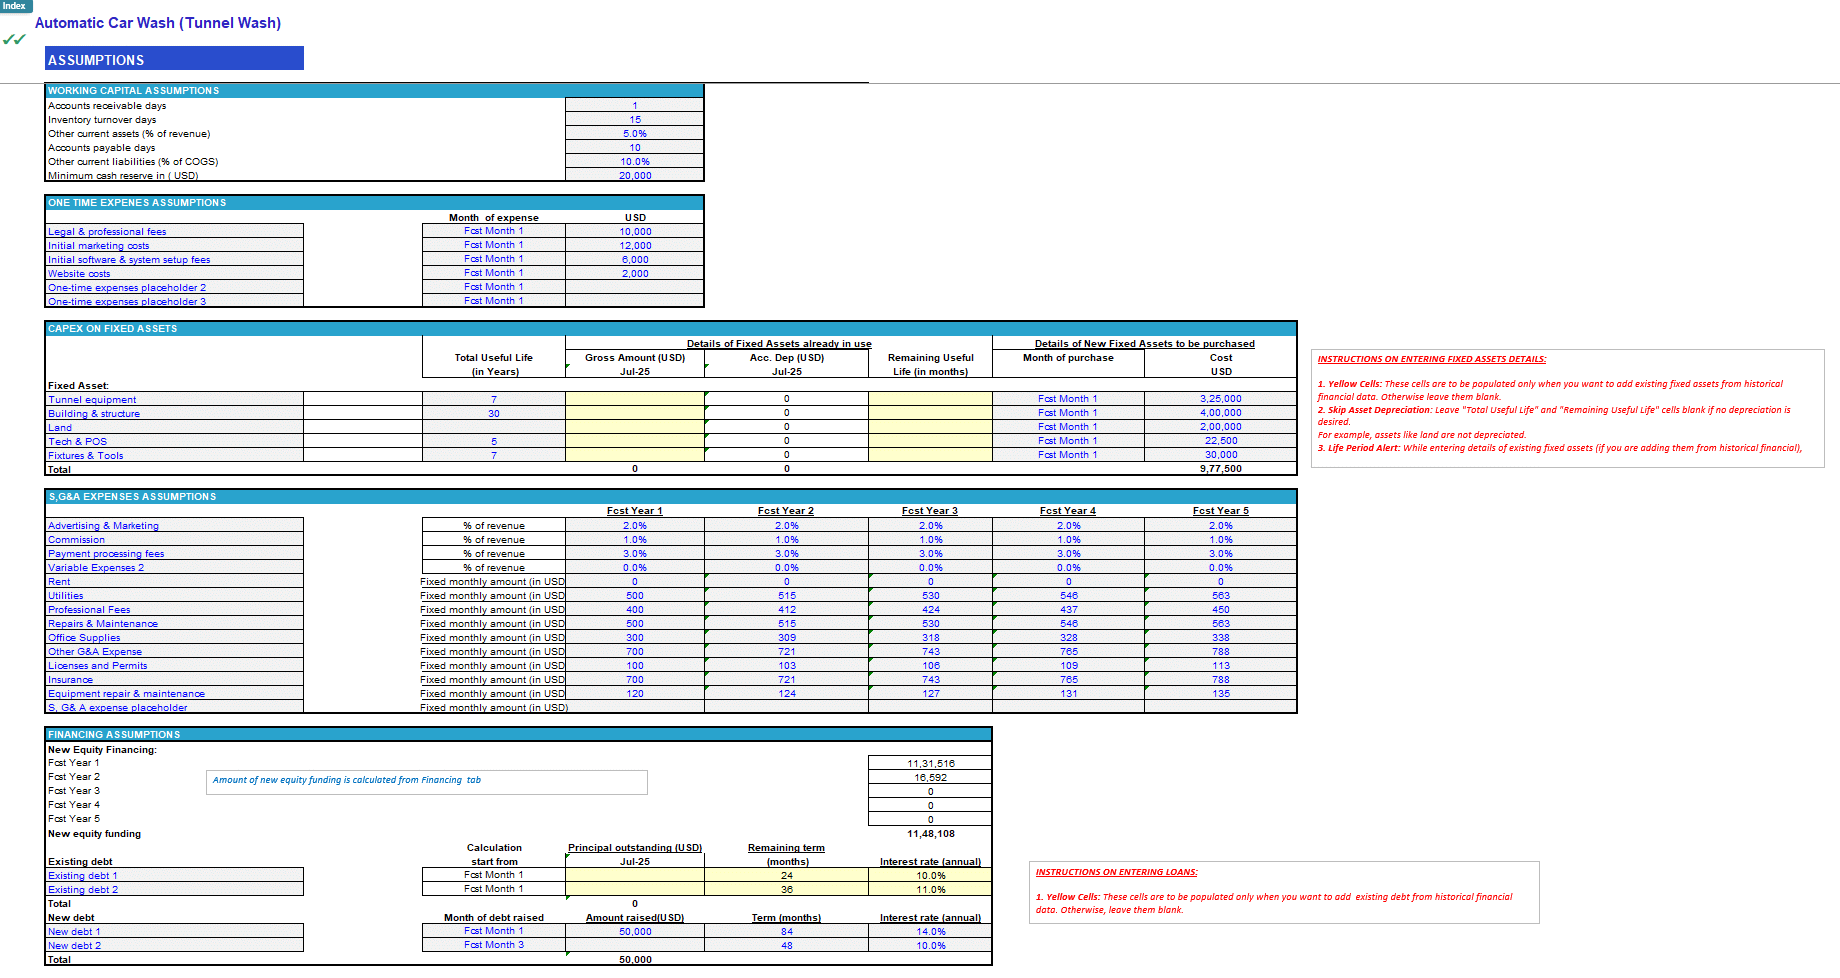Select the Accounts receivable days value cell
1840x978 pixels.
635,105
